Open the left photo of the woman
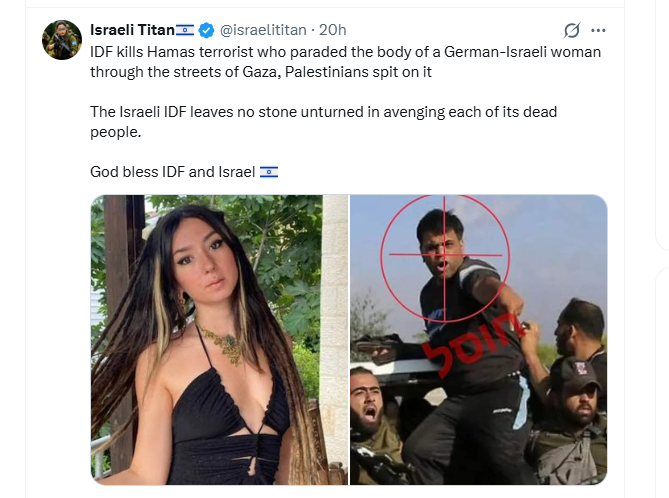Screen dimensions: 669x498 (219, 340)
